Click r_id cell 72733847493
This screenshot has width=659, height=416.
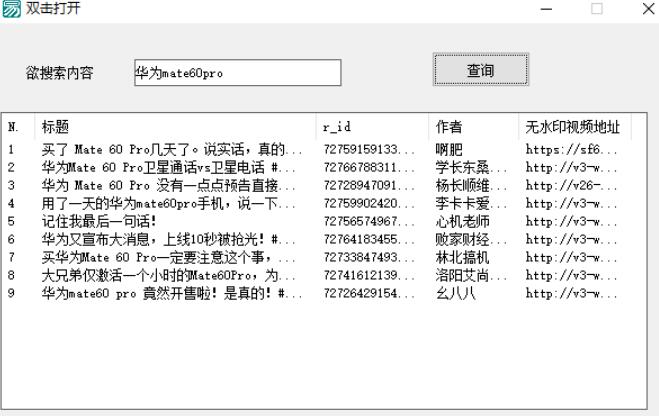pos(369,257)
